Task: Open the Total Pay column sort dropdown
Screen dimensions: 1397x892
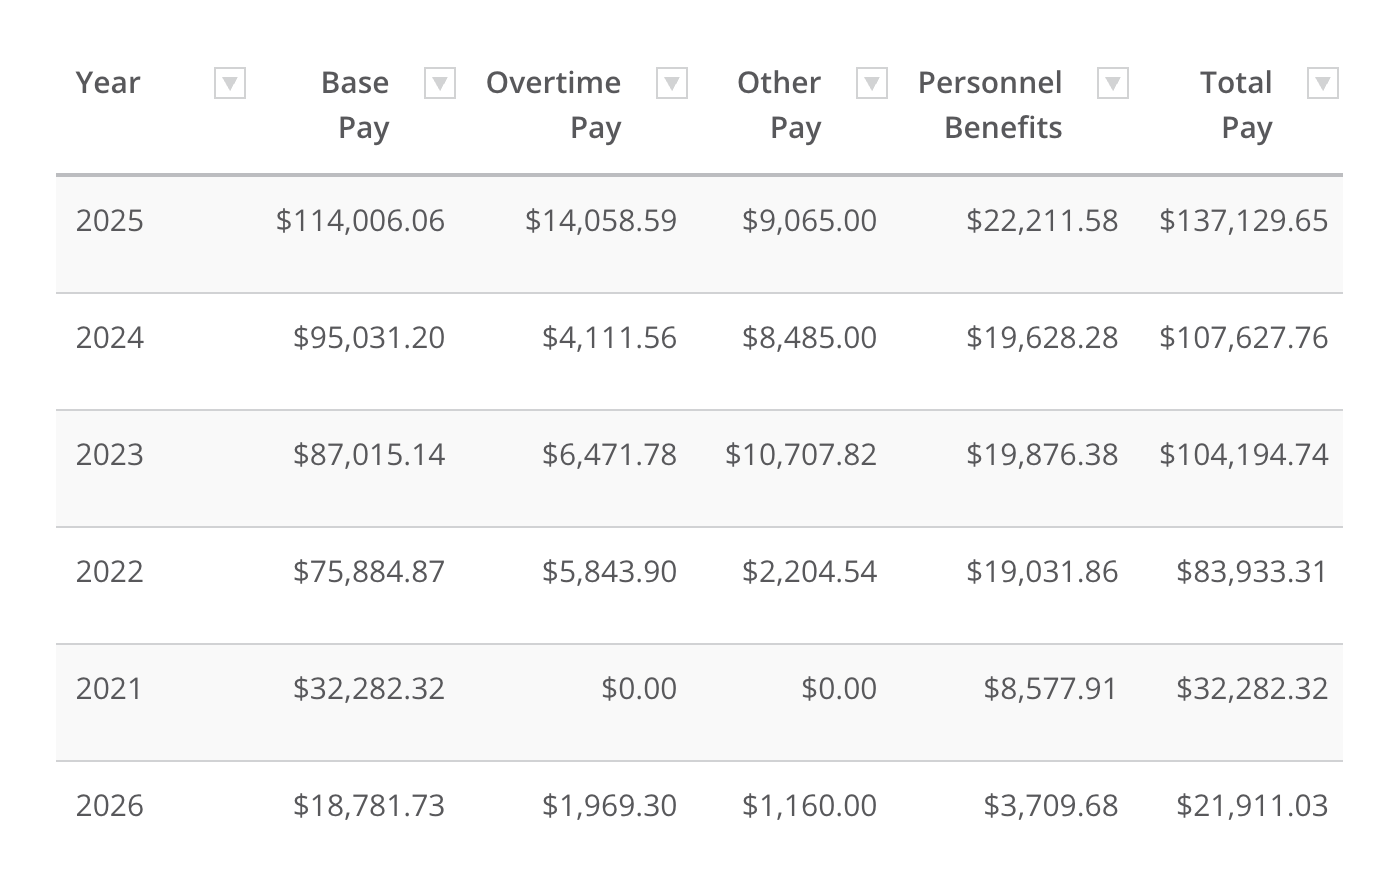Action: tap(1323, 83)
